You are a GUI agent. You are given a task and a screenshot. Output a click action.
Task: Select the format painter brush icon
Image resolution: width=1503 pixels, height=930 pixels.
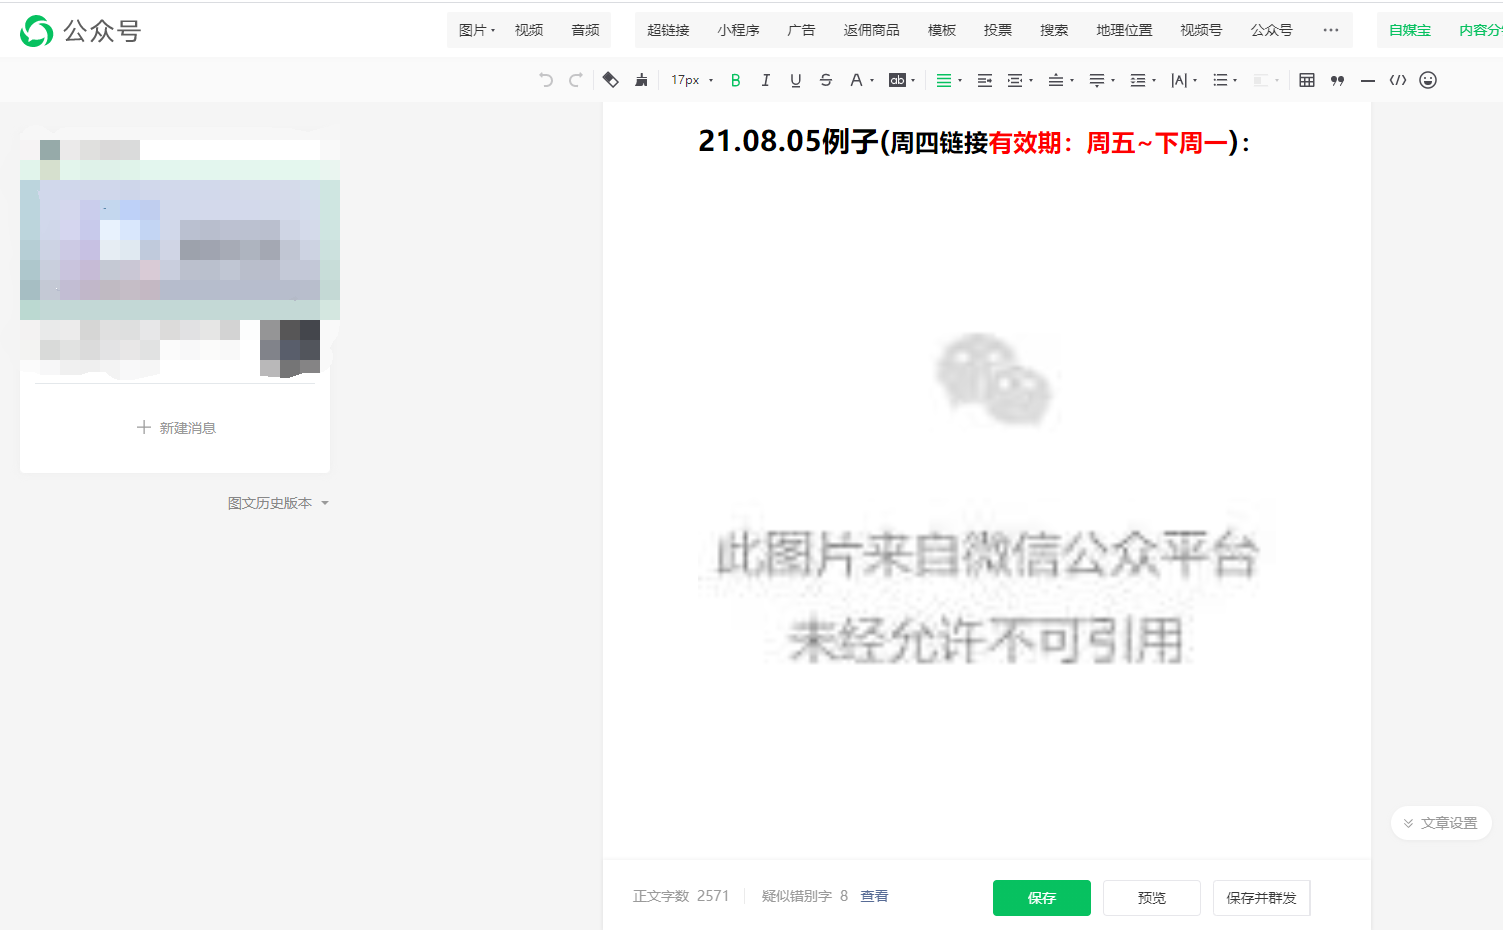[641, 80]
